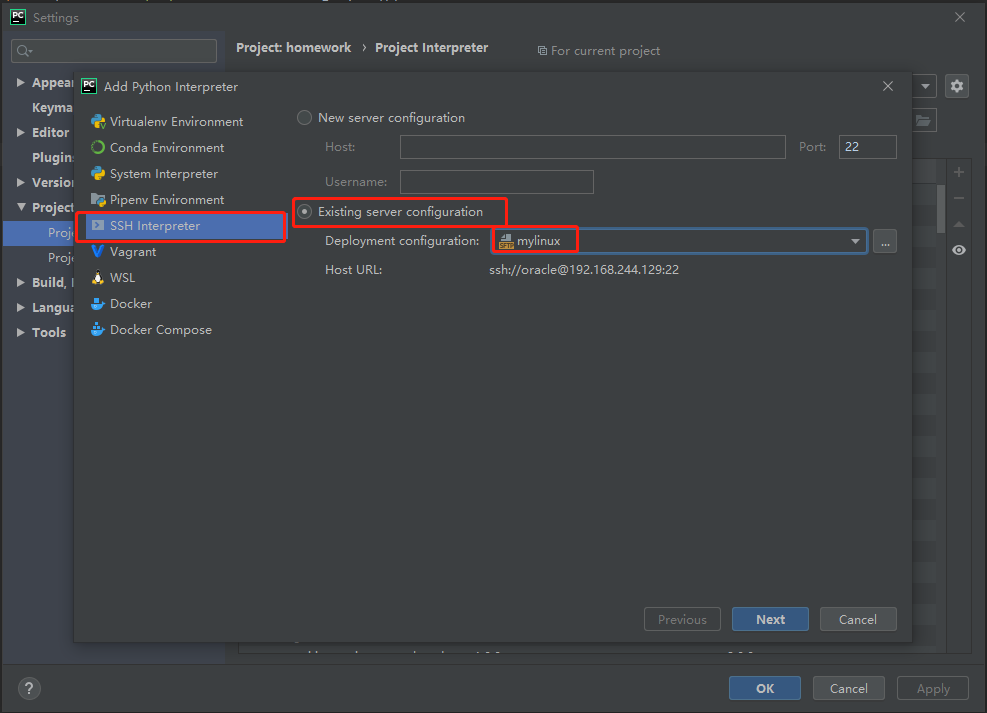Viewport: 987px width, 713px height.
Task: Open the interpreter gear settings icon
Action: click(956, 86)
